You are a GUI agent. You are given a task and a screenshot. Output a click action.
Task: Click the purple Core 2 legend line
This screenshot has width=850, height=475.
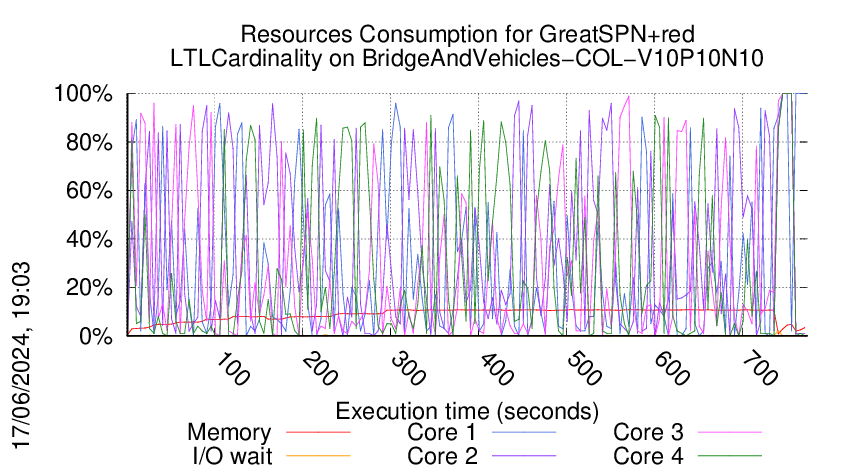[524, 456]
